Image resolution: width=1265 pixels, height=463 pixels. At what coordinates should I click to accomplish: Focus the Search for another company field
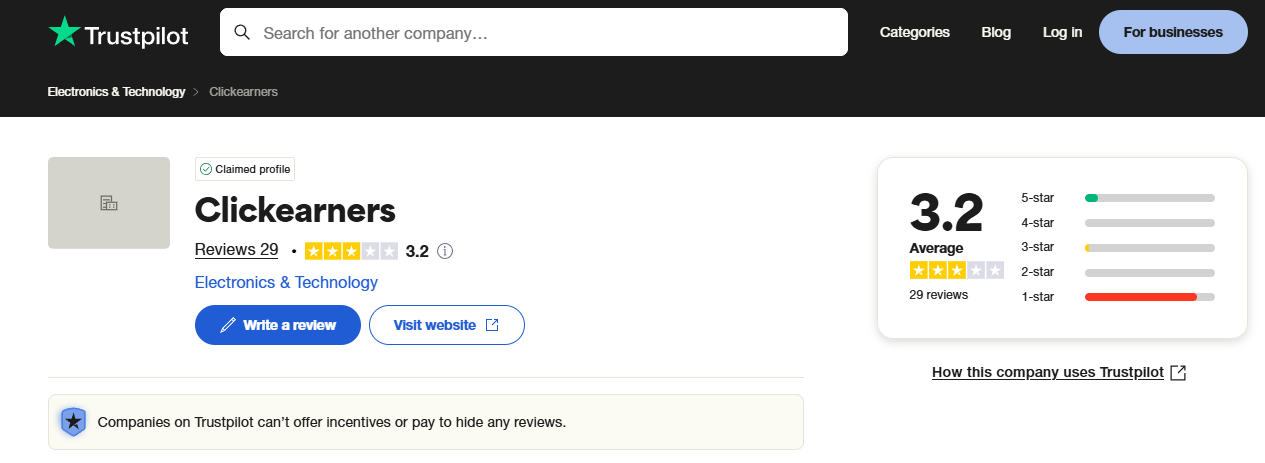534,32
